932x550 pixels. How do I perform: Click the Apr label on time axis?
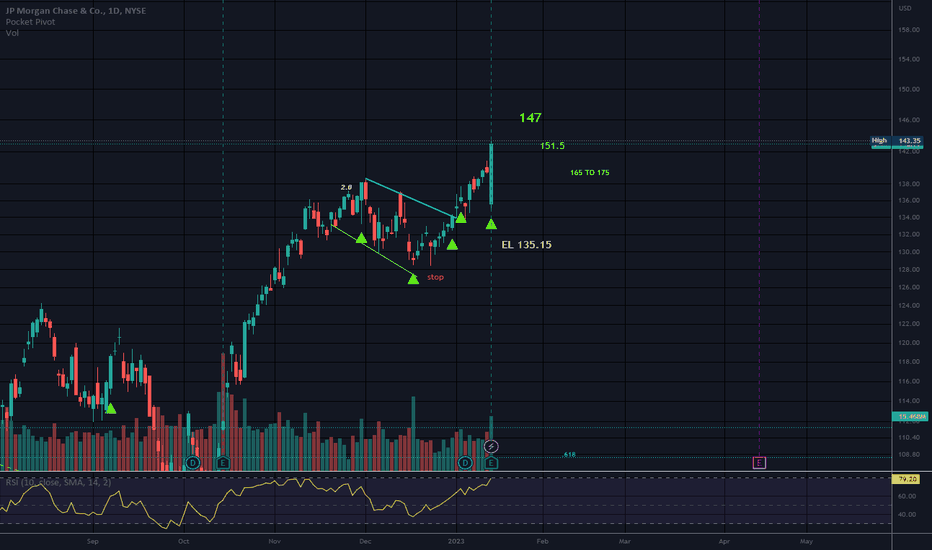tap(724, 542)
